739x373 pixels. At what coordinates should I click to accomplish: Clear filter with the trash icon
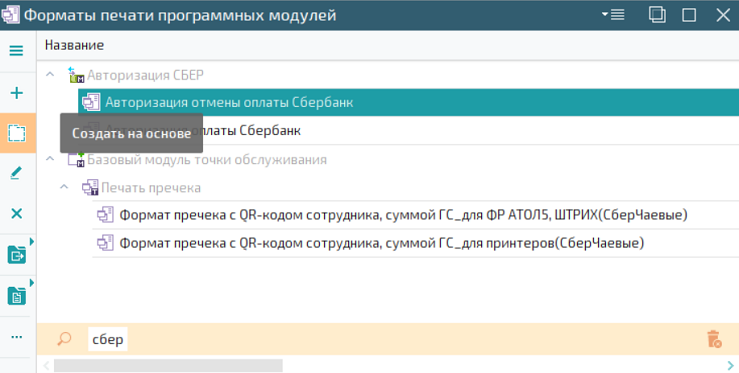click(714, 339)
